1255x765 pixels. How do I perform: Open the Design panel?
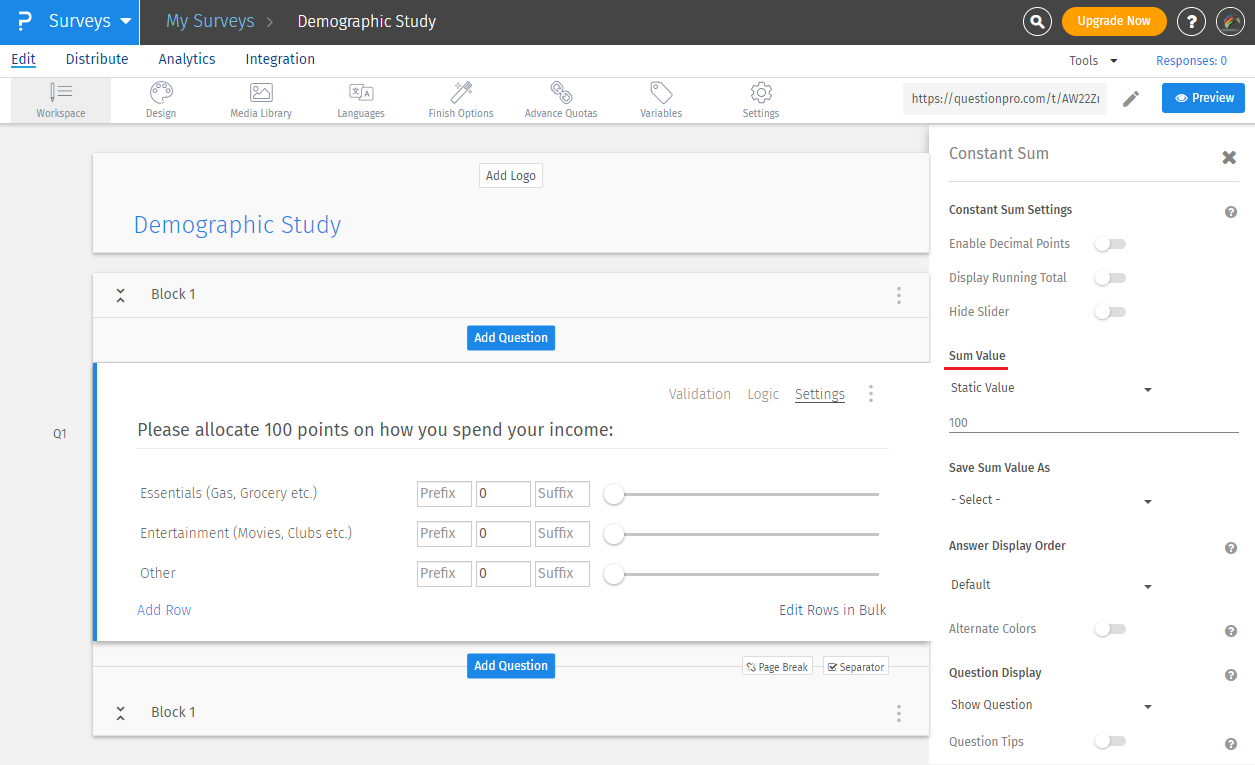tap(160, 100)
